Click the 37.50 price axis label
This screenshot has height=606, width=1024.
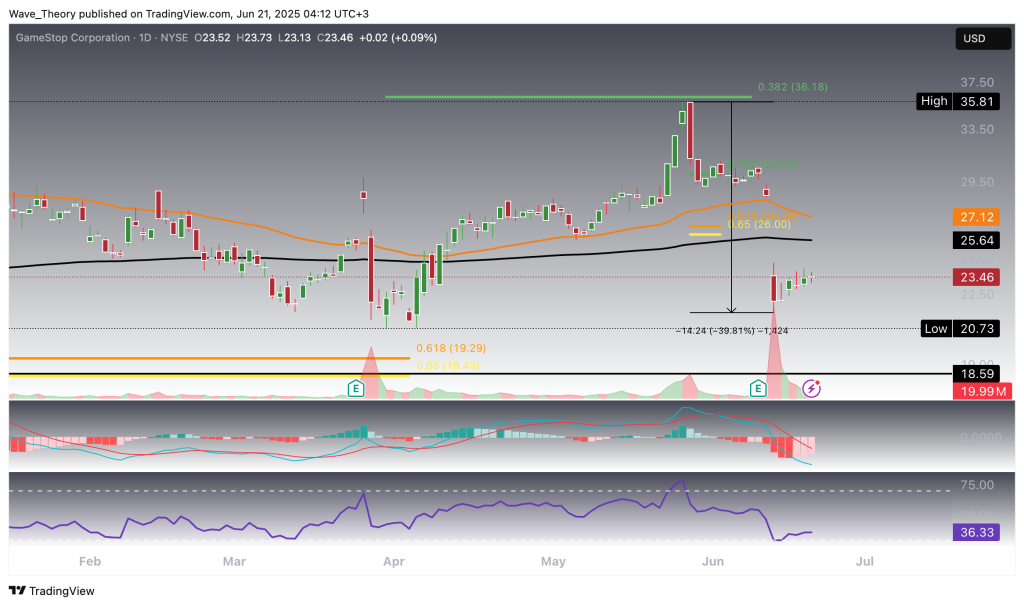[977, 82]
